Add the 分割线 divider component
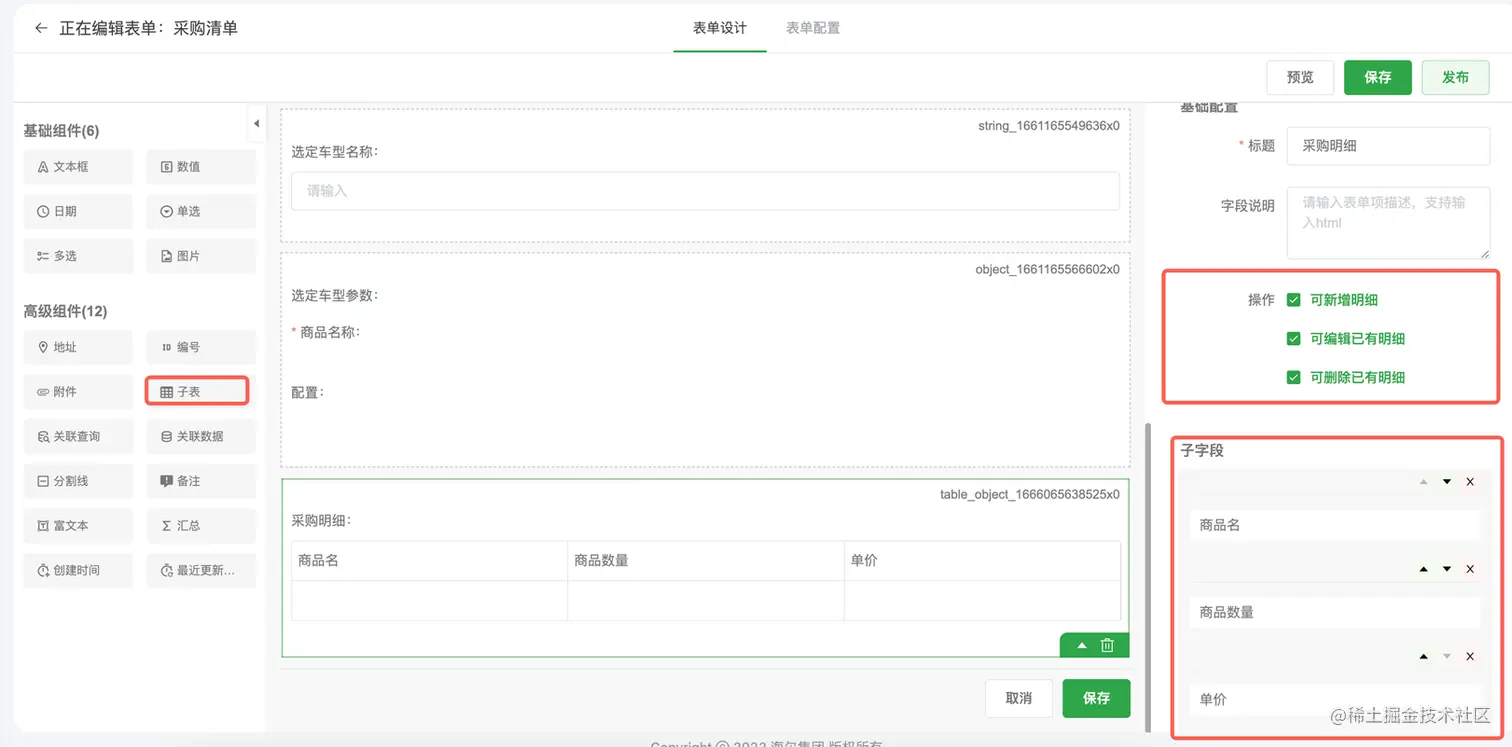 (x=78, y=481)
